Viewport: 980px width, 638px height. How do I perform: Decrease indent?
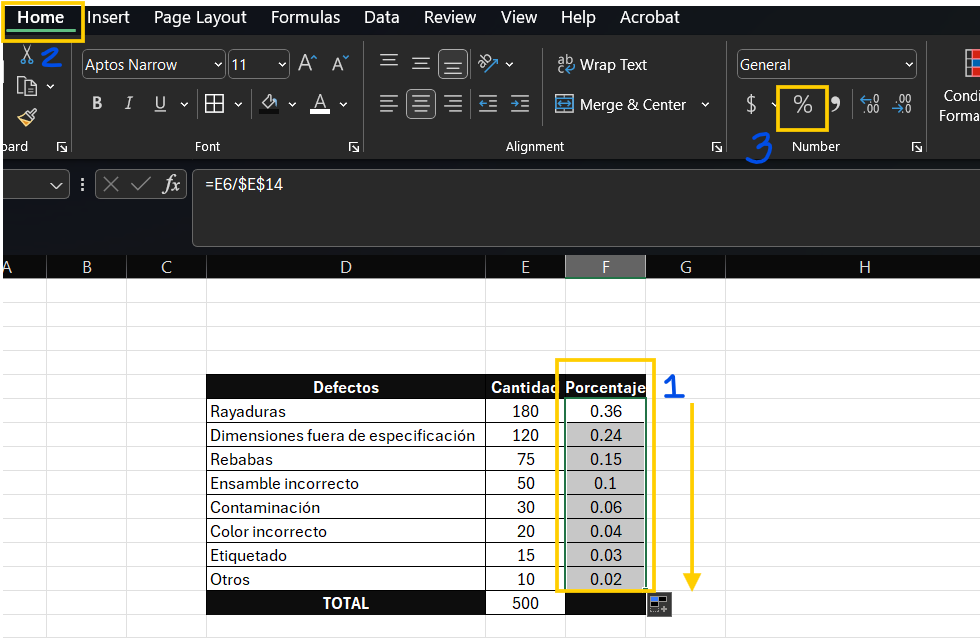(x=488, y=104)
